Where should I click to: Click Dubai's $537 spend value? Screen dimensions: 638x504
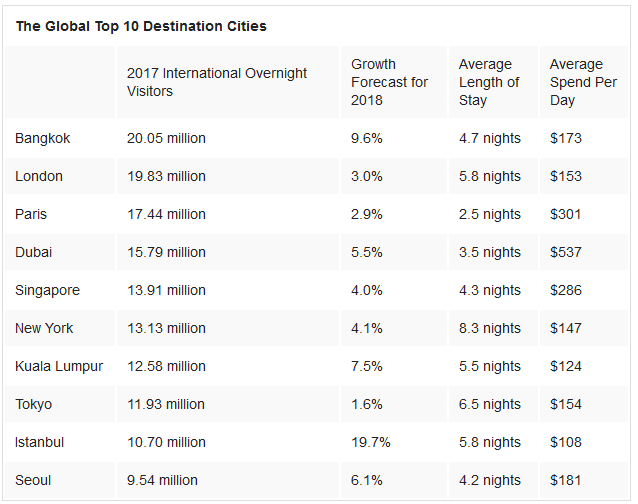pyautogui.click(x=566, y=252)
